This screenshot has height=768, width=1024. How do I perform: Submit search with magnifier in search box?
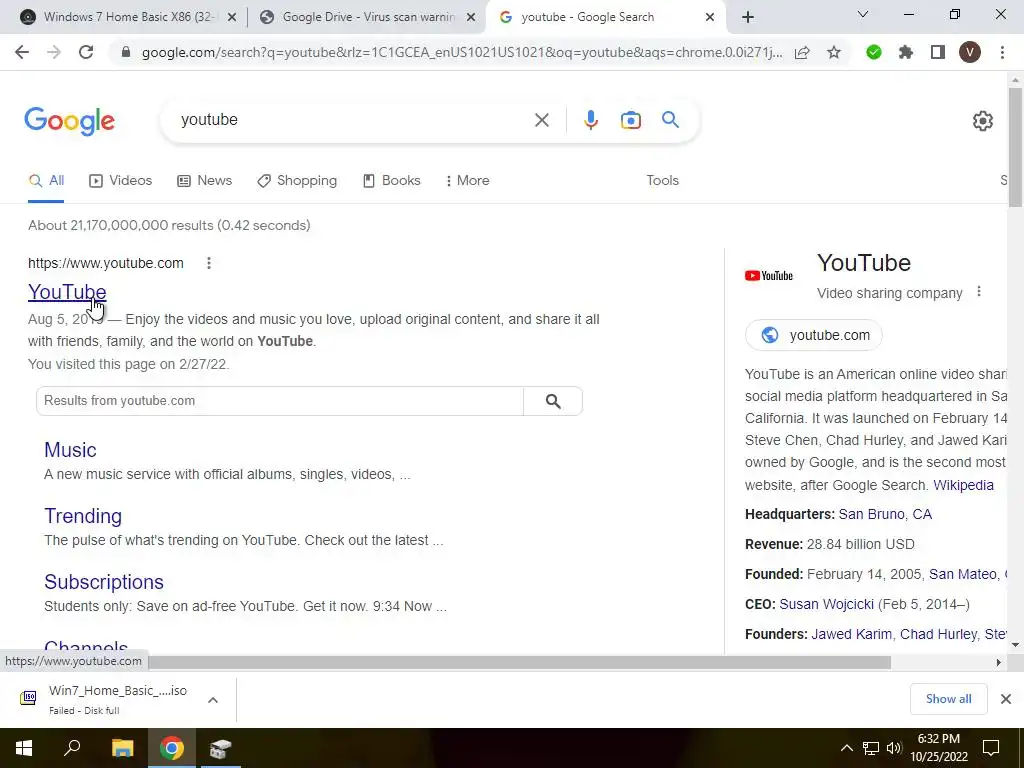click(x=670, y=120)
